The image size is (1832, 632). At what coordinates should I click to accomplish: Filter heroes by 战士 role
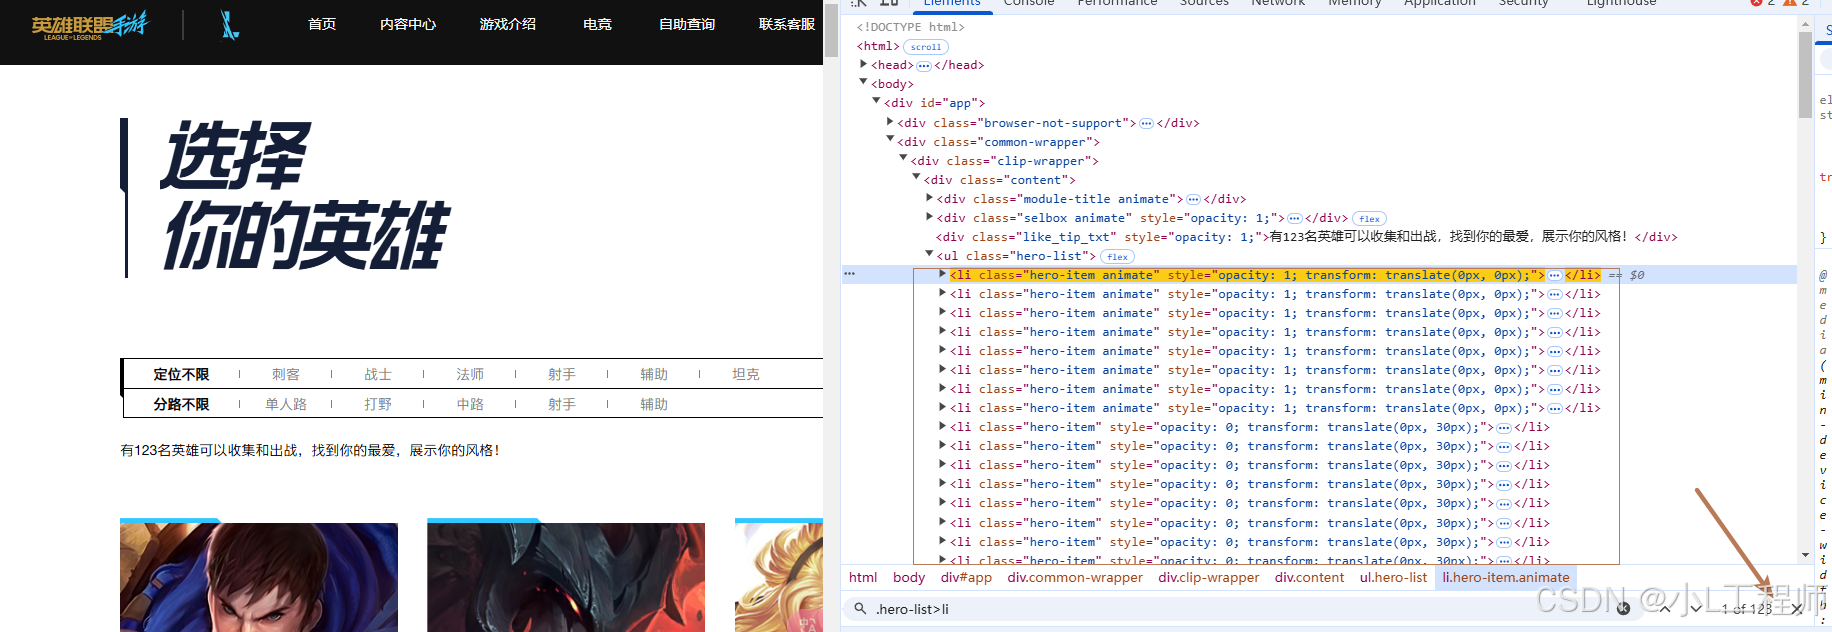click(x=378, y=374)
